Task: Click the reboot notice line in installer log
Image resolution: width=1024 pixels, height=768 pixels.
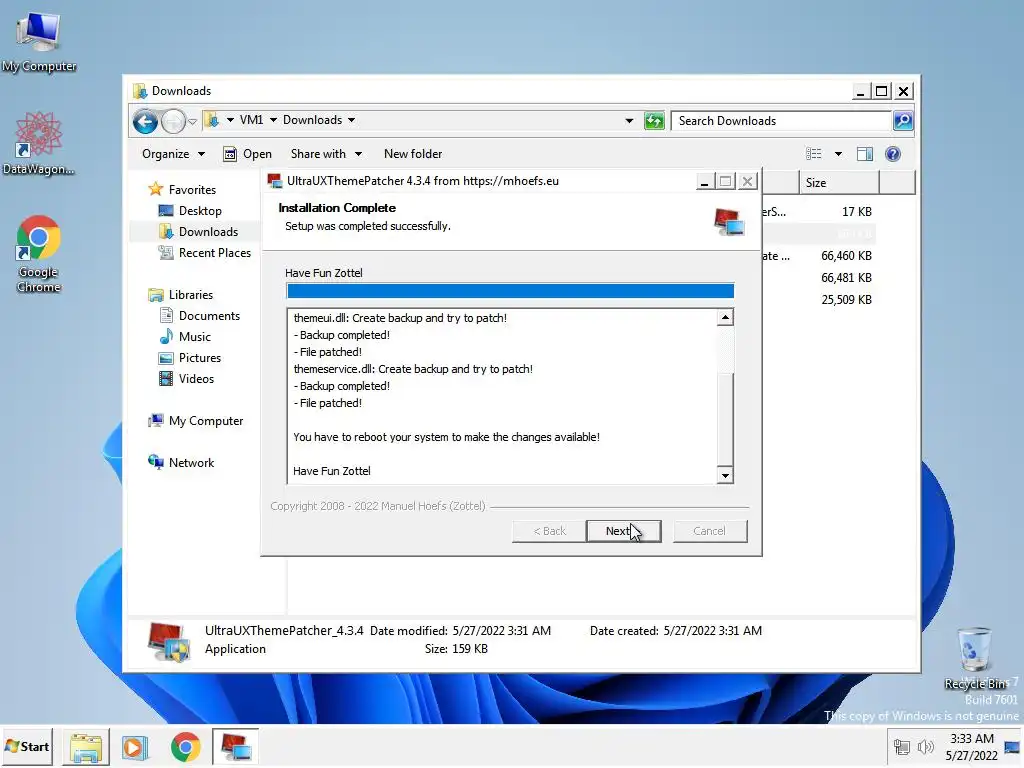Action: 446,437
